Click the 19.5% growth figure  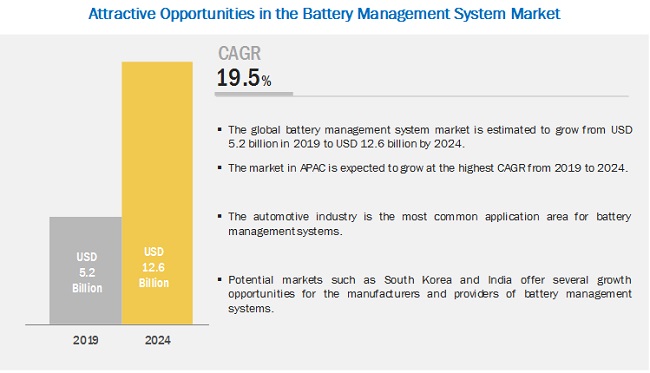[x=244, y=78]
